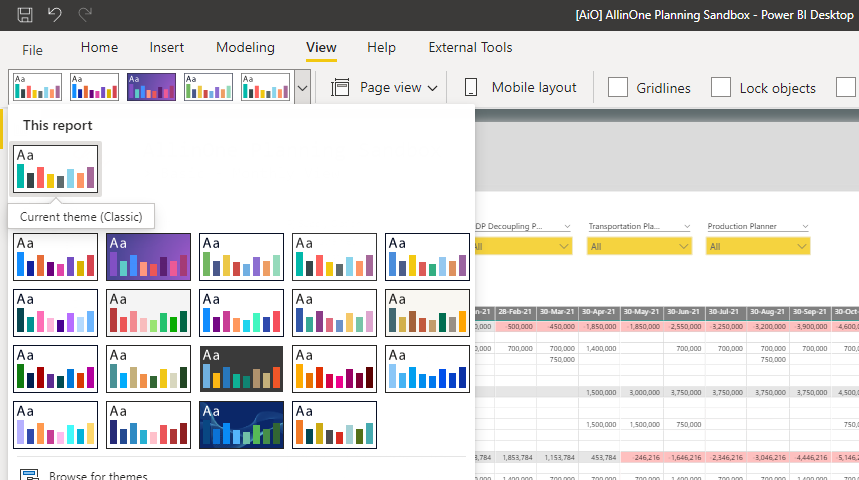Apply the light gray background theme with red bars
The width and height of the screenshot is (859, 480).
(x=148, y=313)
